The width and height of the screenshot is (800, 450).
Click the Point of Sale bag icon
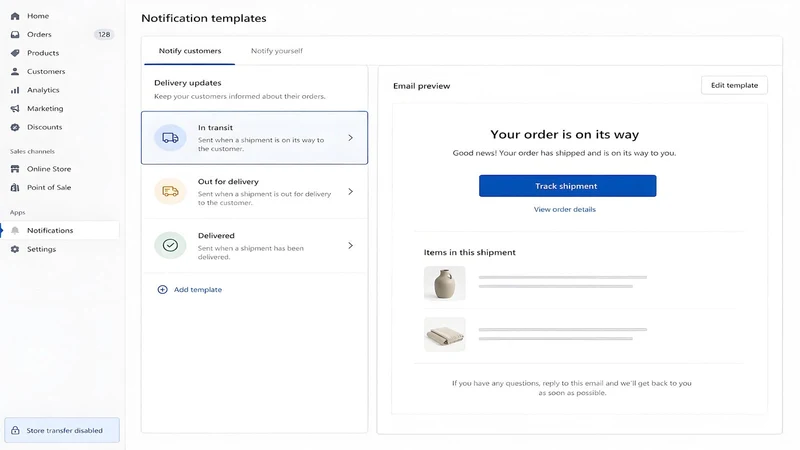[x=15, y=187]
